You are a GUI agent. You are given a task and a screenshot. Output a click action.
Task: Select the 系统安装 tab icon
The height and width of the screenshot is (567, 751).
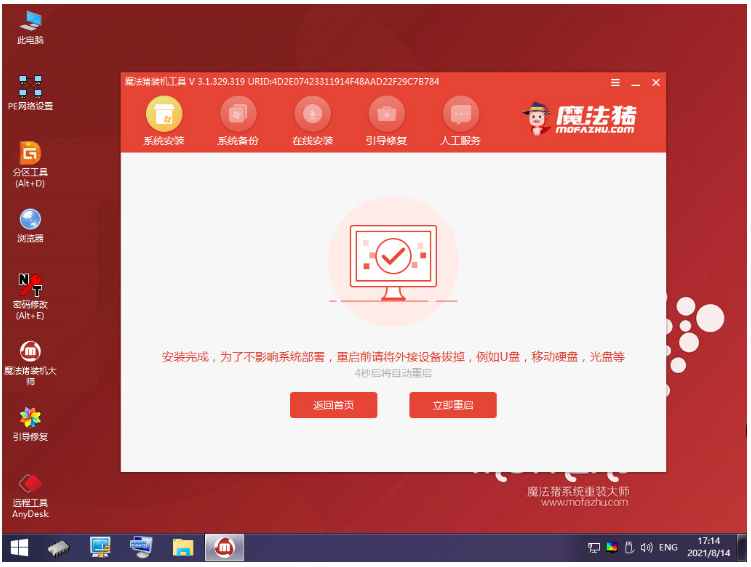click(x=164, y=115)
